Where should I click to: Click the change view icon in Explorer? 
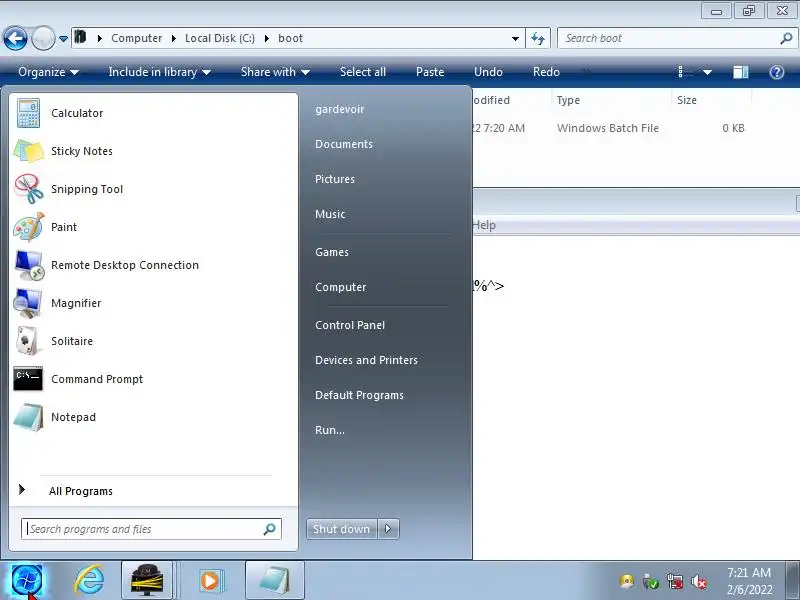click(x=685, y=72)
